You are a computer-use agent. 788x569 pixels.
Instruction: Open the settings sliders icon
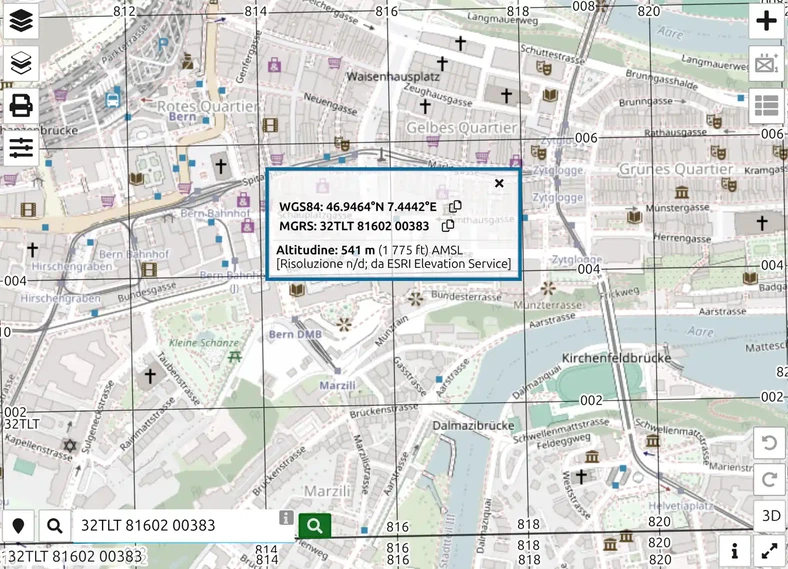[21, 148]
